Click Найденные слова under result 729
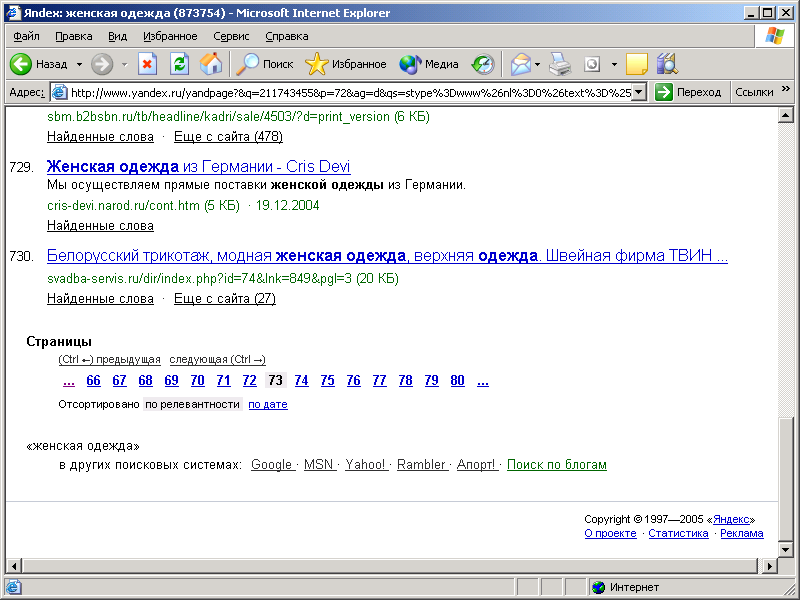 [100, 226]
